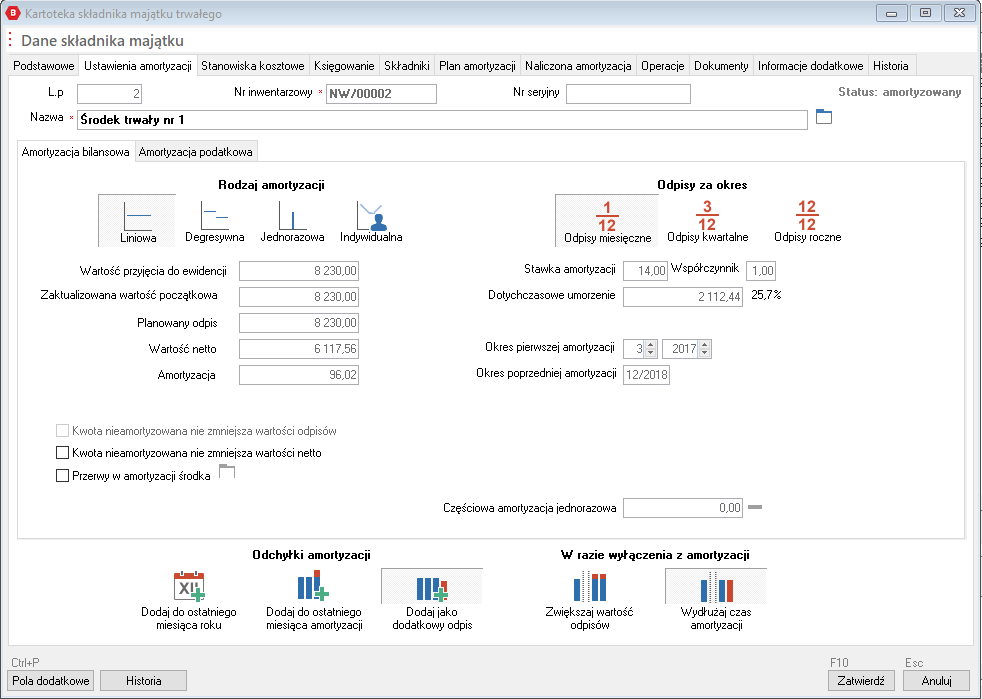Open the Informacje dodatkowe tab

(811, 66)
